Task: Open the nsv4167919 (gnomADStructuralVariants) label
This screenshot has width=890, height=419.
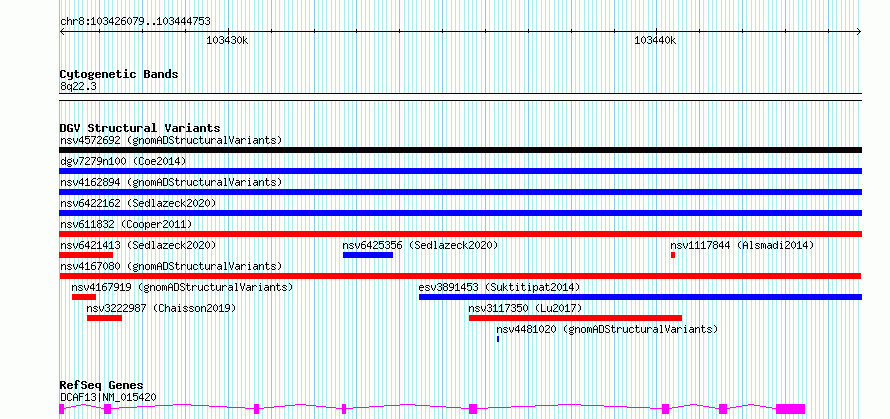Action: [x=182, y=287]
